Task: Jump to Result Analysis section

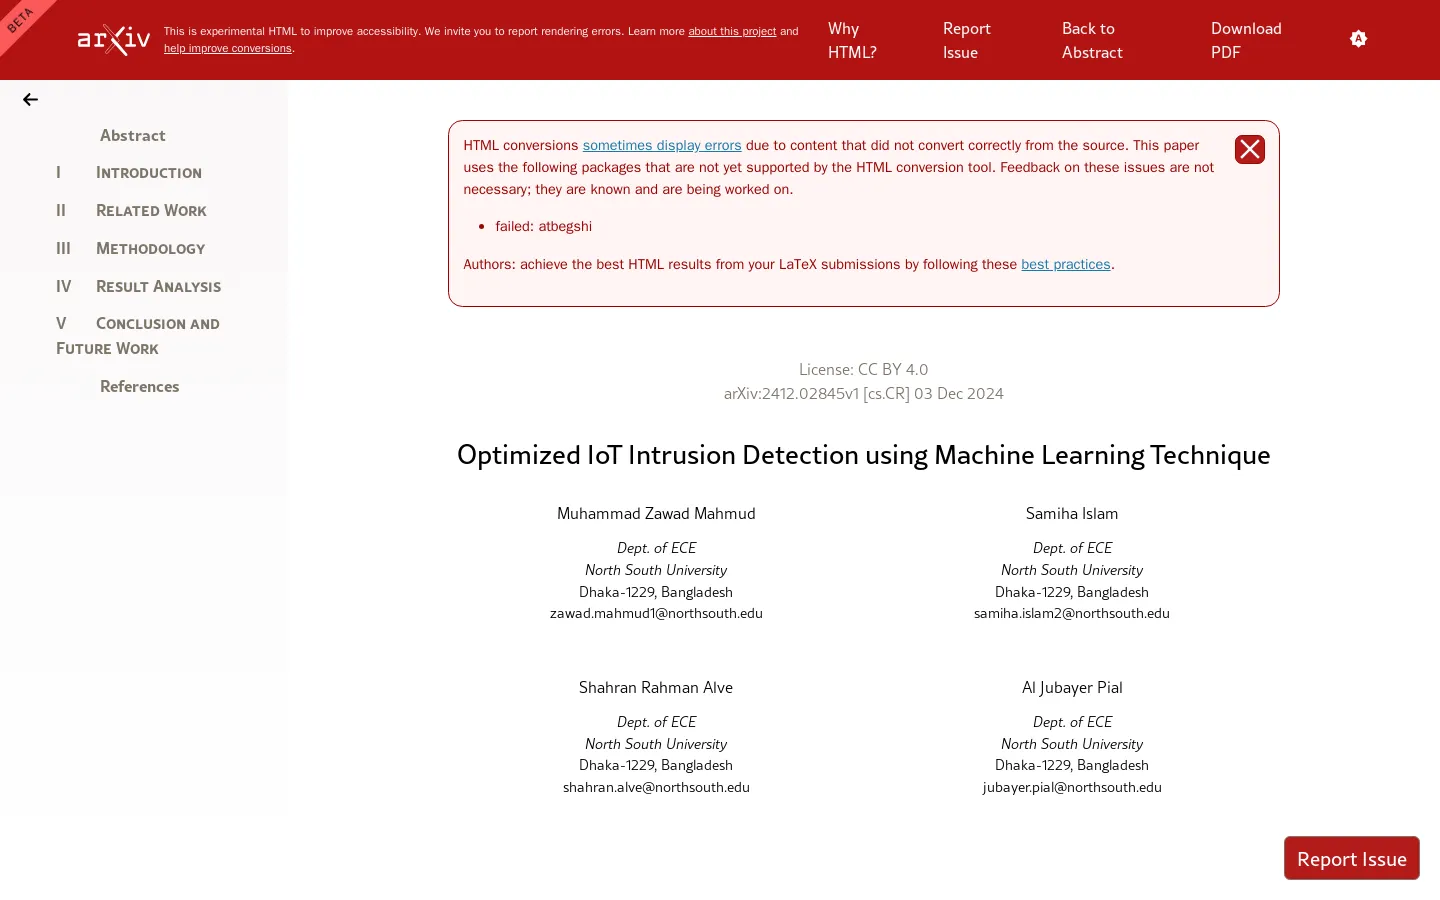Action: 158,287
